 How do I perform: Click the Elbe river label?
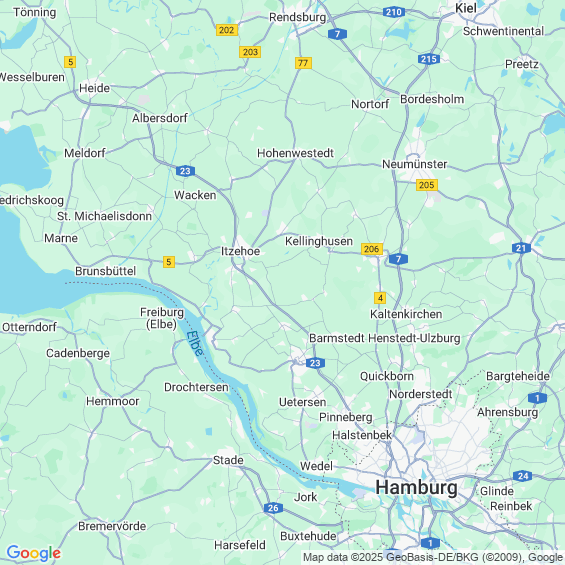tap(195, 343)
